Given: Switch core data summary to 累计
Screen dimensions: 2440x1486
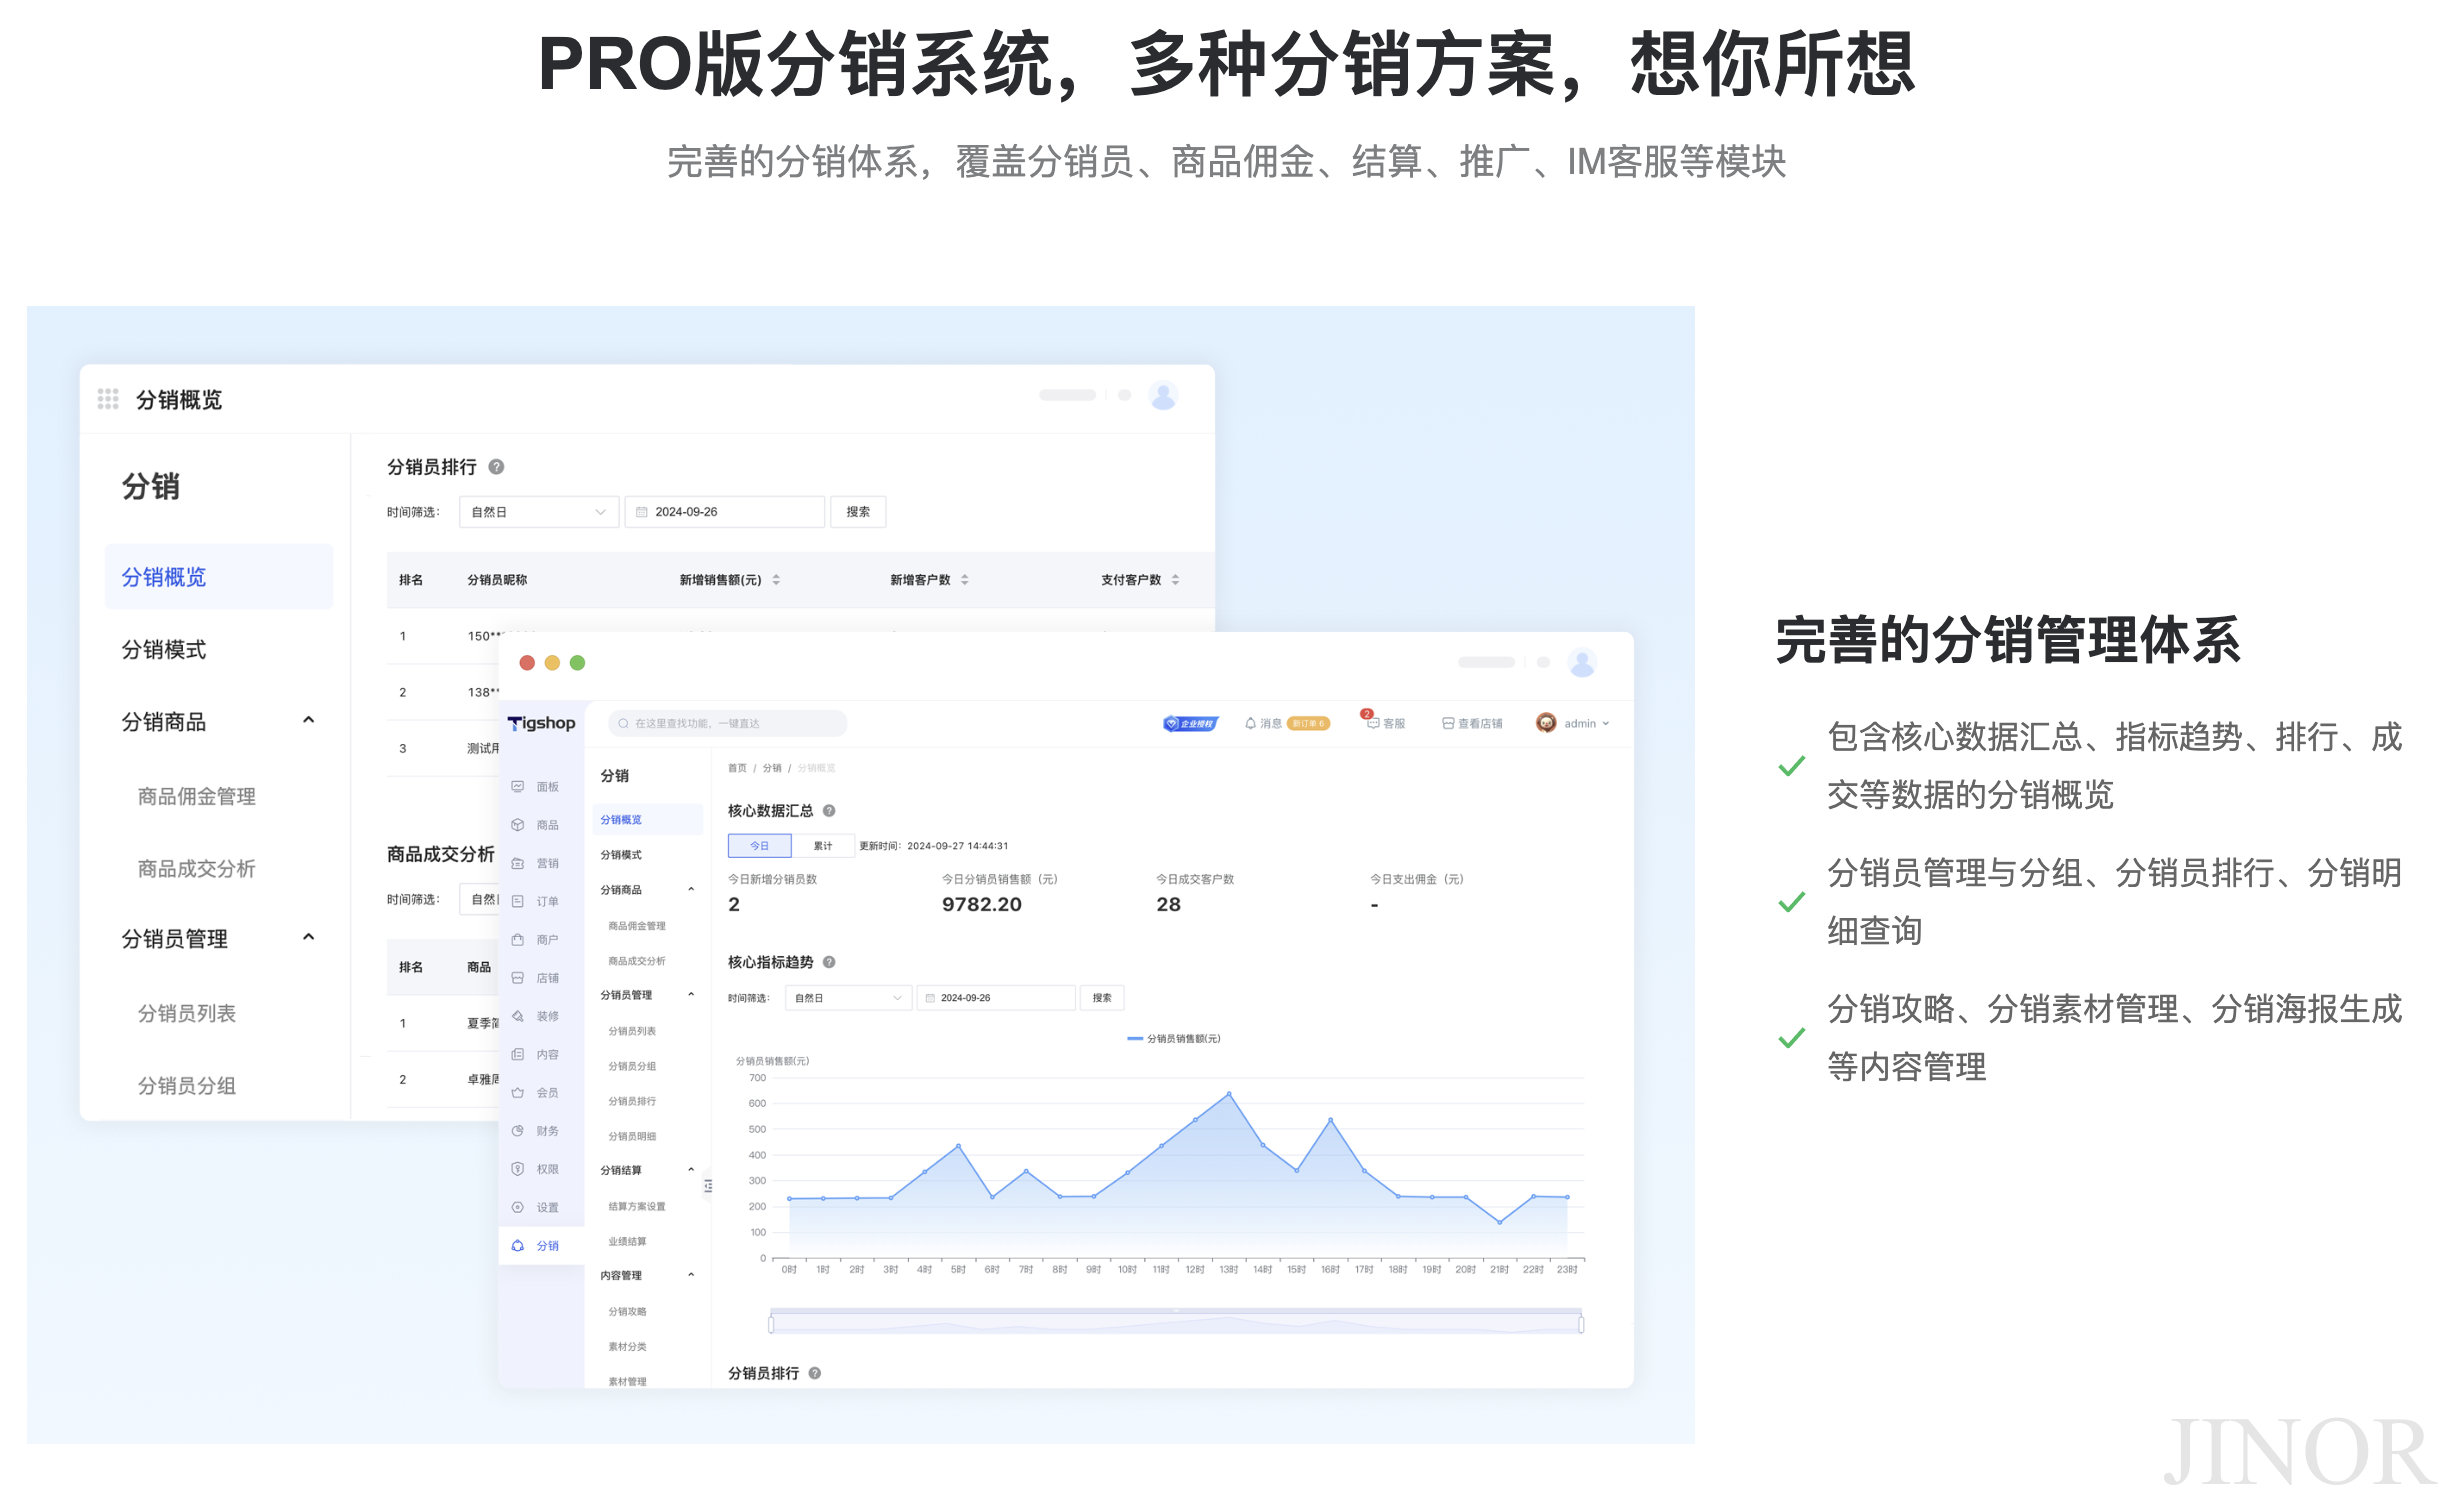Looking at the screenshot, I should pyautogui.click(x=823, y=846).
